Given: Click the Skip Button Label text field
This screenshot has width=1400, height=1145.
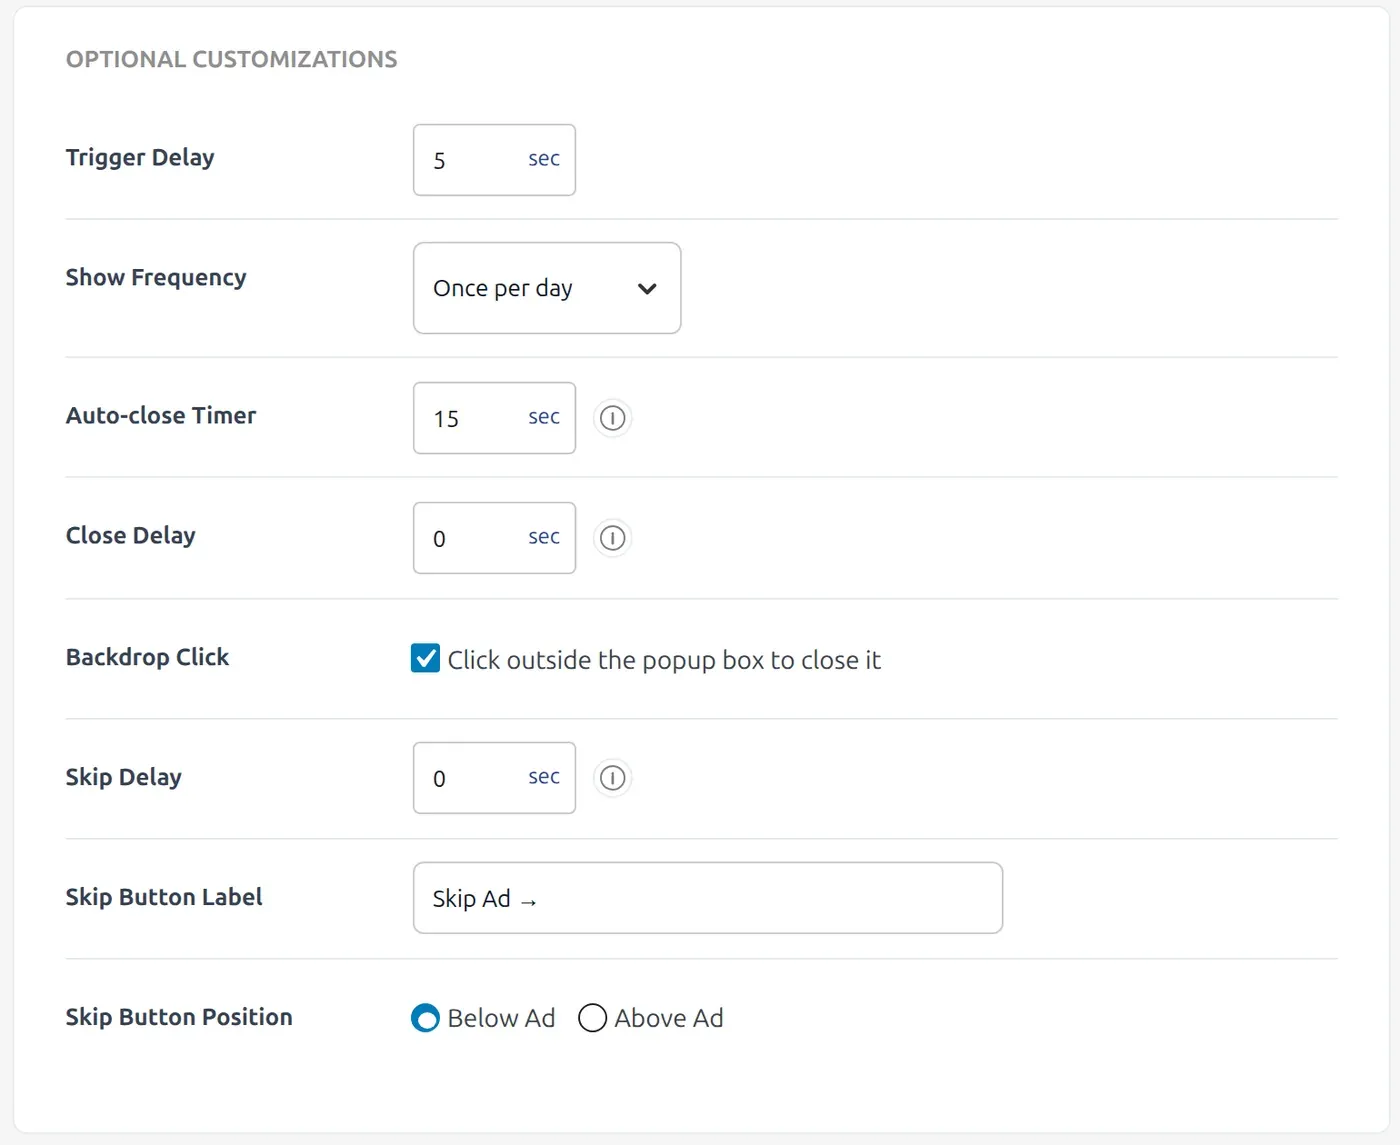Looking at the screenshot, I should coord(708,898).
